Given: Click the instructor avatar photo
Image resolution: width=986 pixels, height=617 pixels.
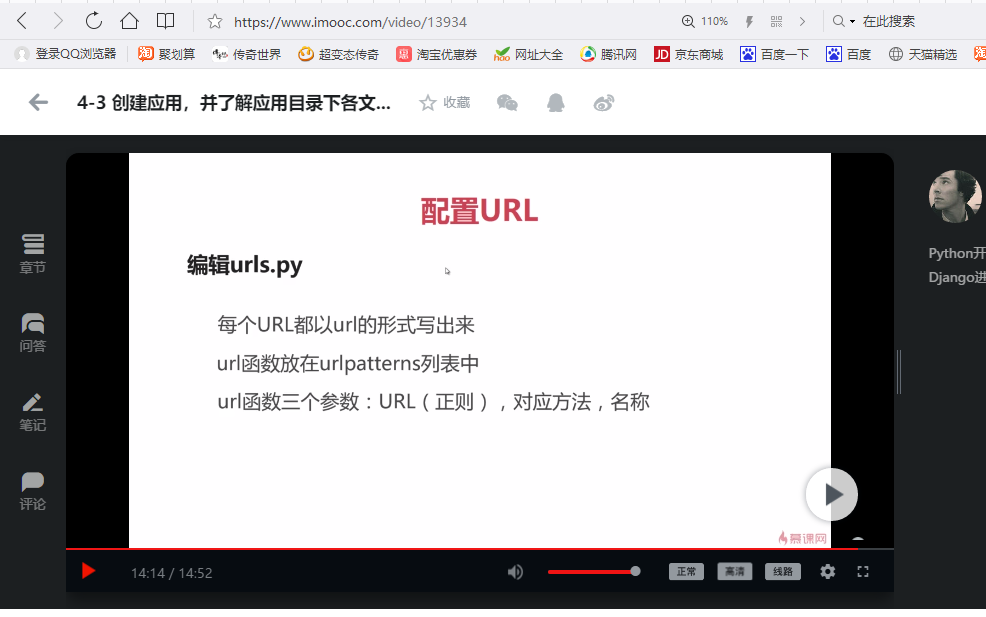Looking at the screenshot, I should coord(955,196).
